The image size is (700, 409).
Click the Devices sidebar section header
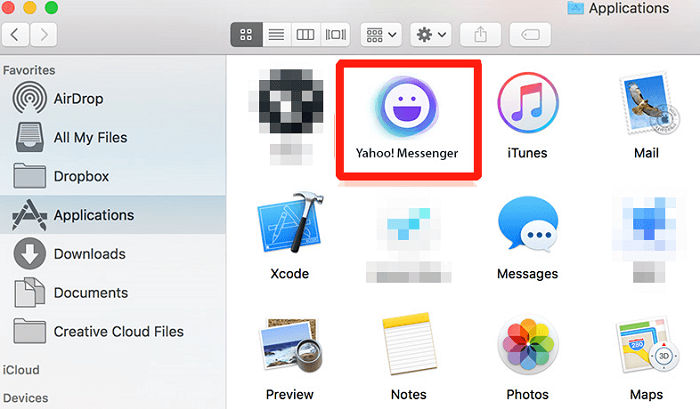click(25, 398)
